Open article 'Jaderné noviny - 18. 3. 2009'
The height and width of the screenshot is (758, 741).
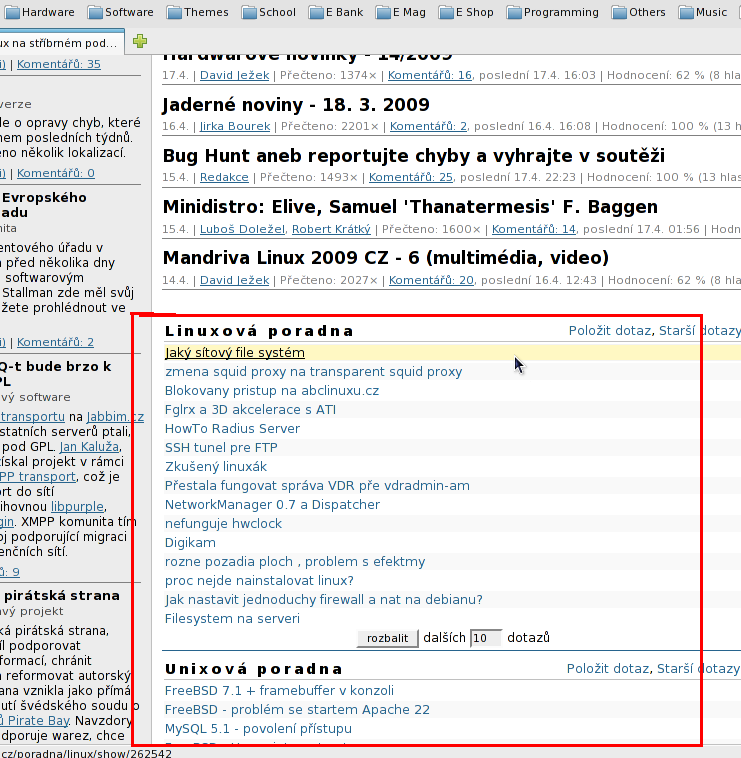296,104
